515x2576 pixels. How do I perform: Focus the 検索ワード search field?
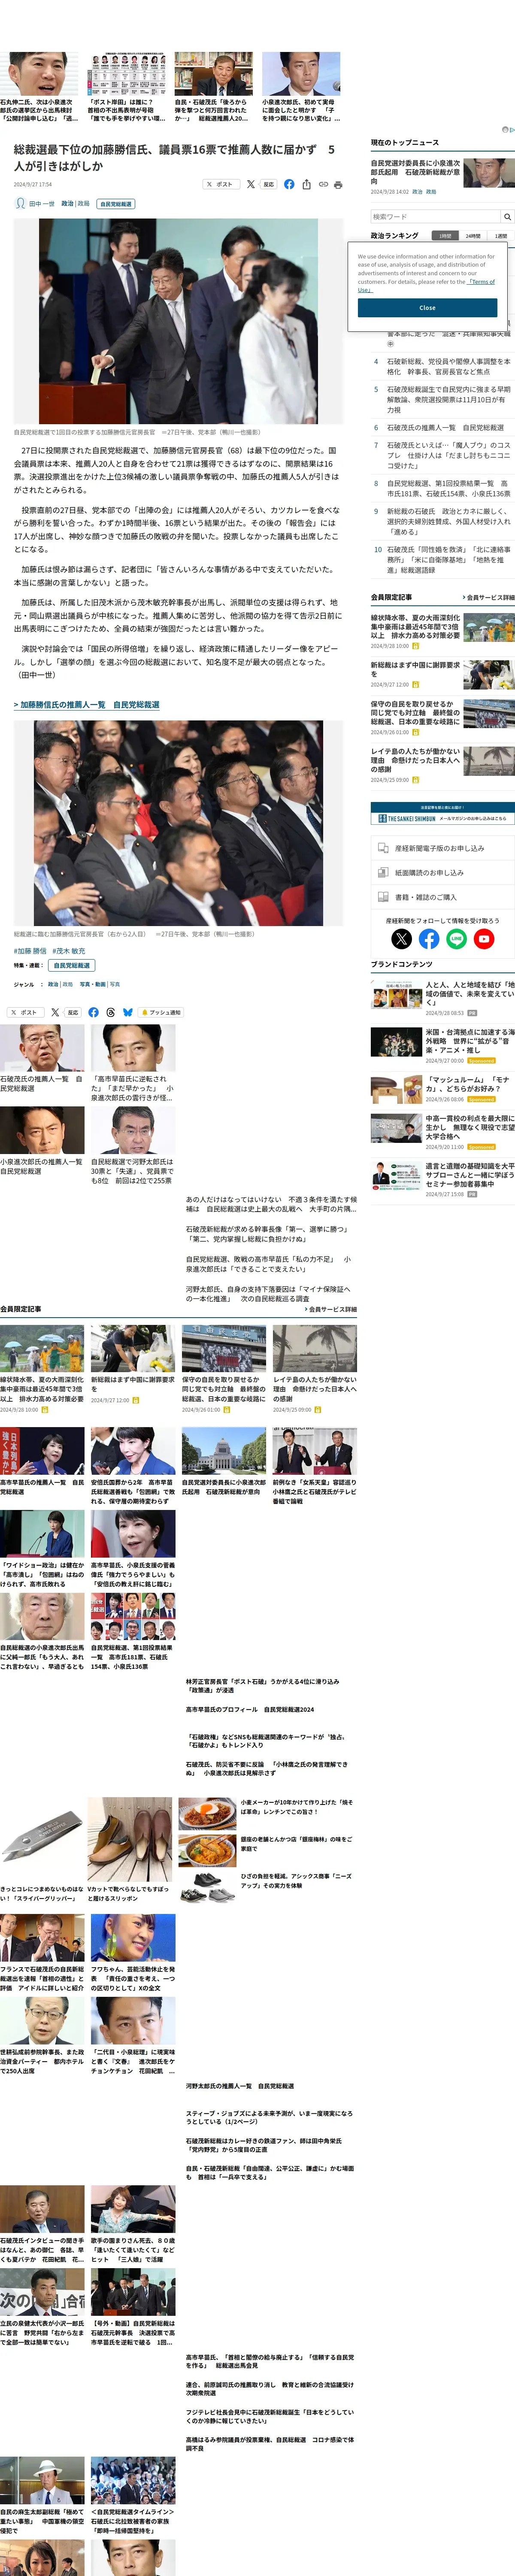click(435, 217)
